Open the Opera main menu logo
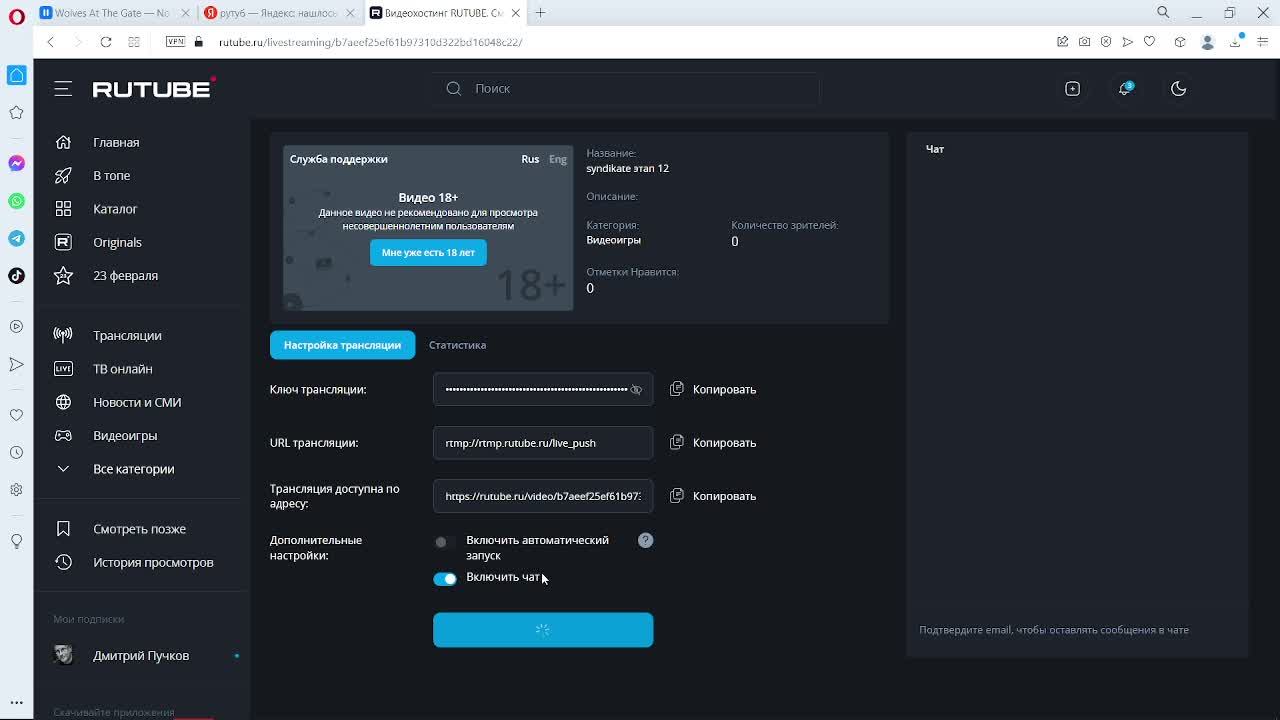 (16, 17)
